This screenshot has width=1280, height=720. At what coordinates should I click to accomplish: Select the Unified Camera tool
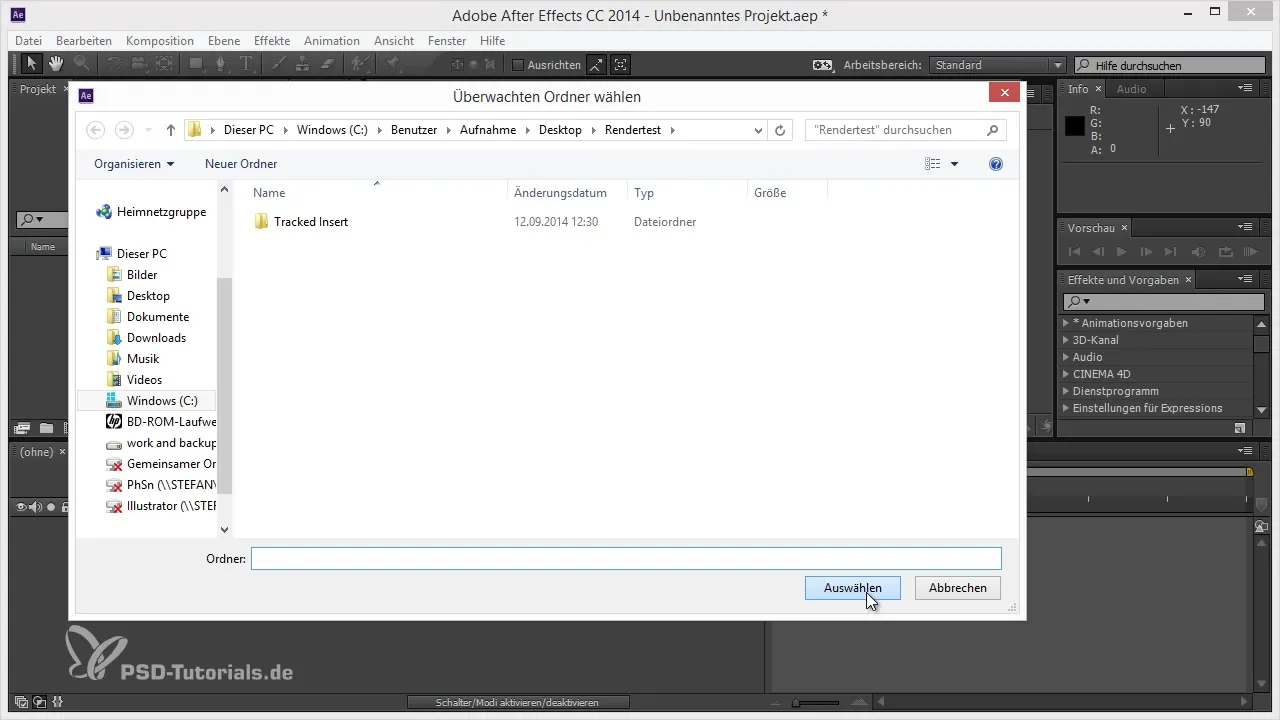(139, 64)
